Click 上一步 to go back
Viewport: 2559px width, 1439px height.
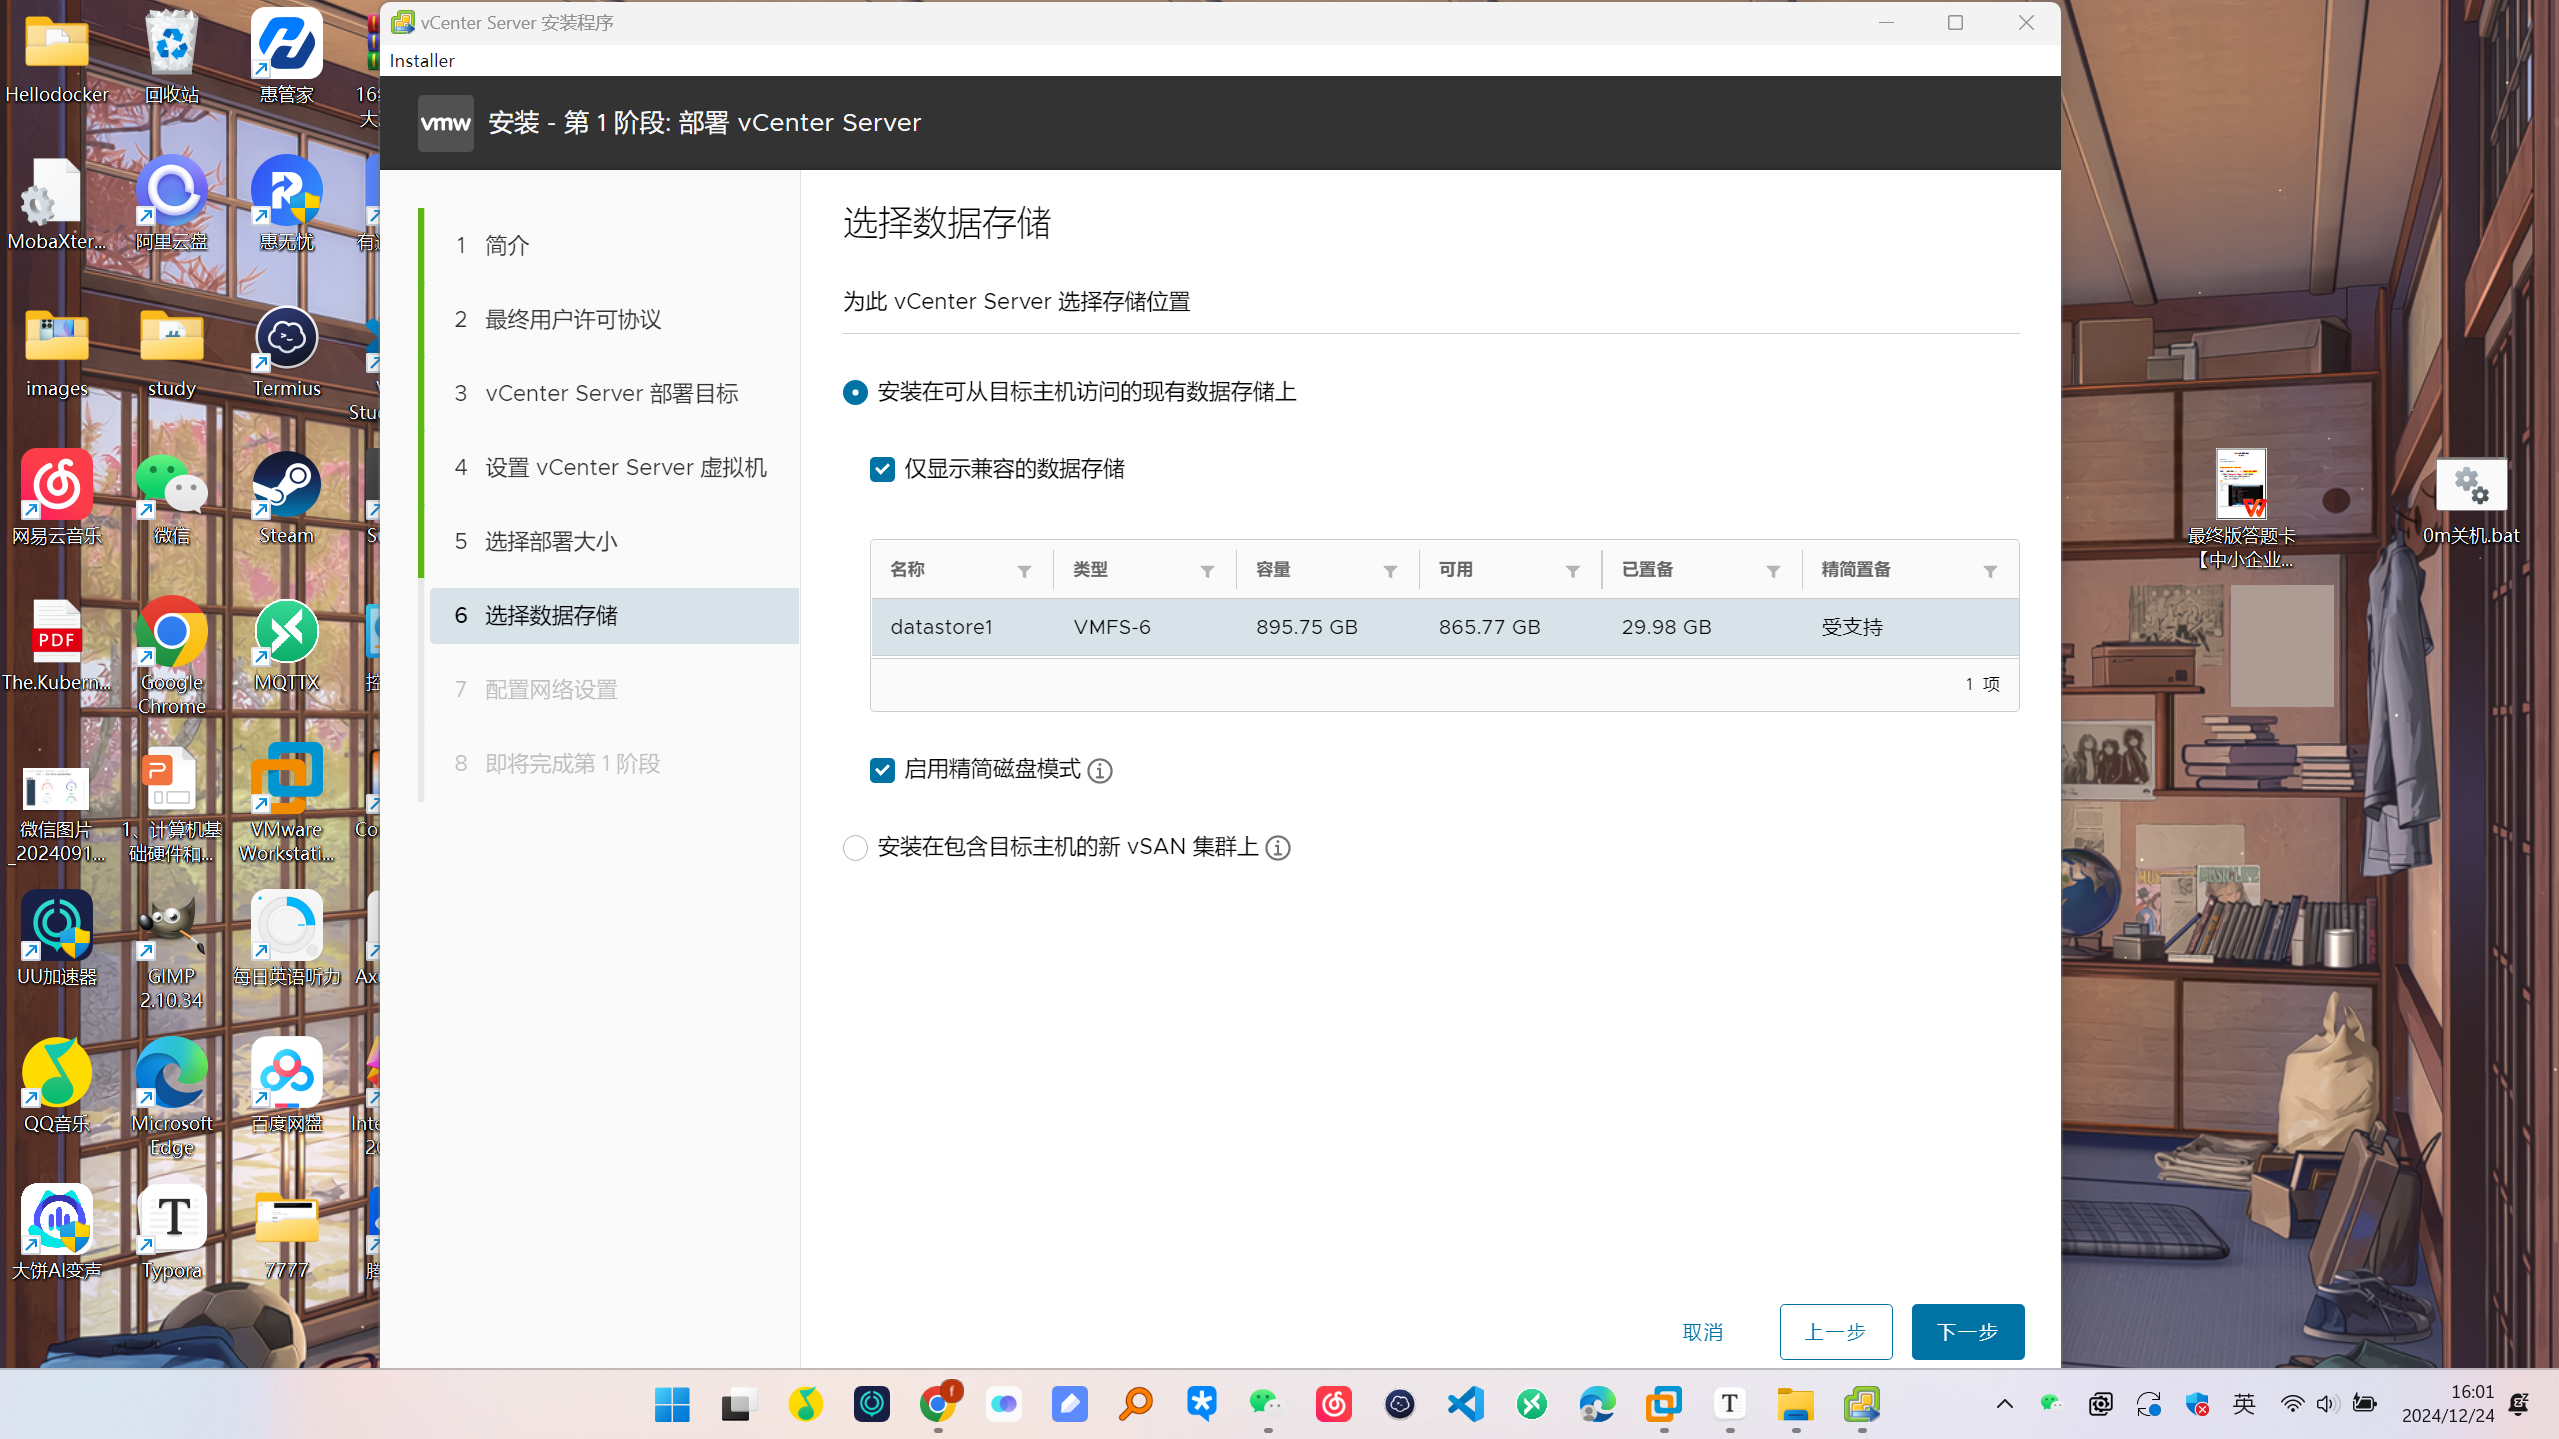click(x=1835, y=1332)
